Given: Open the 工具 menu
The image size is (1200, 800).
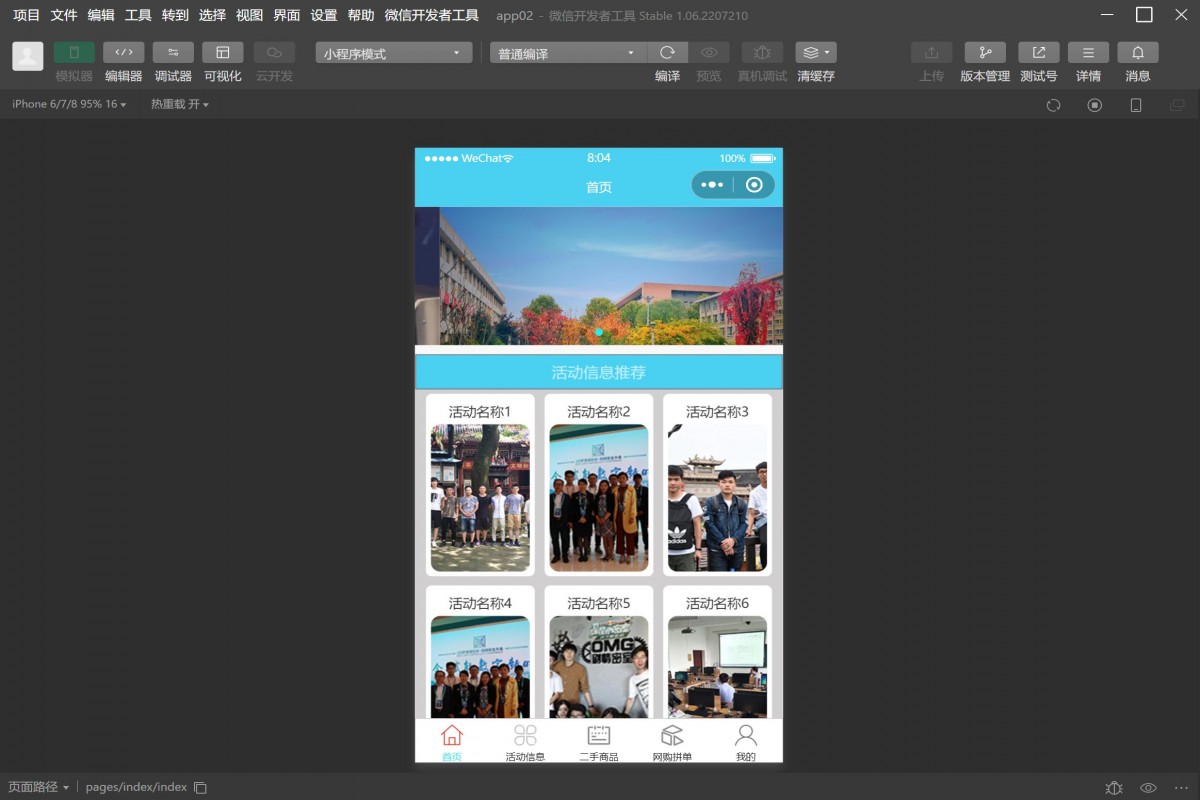Looking at the screenshot, I should [137, 15].
